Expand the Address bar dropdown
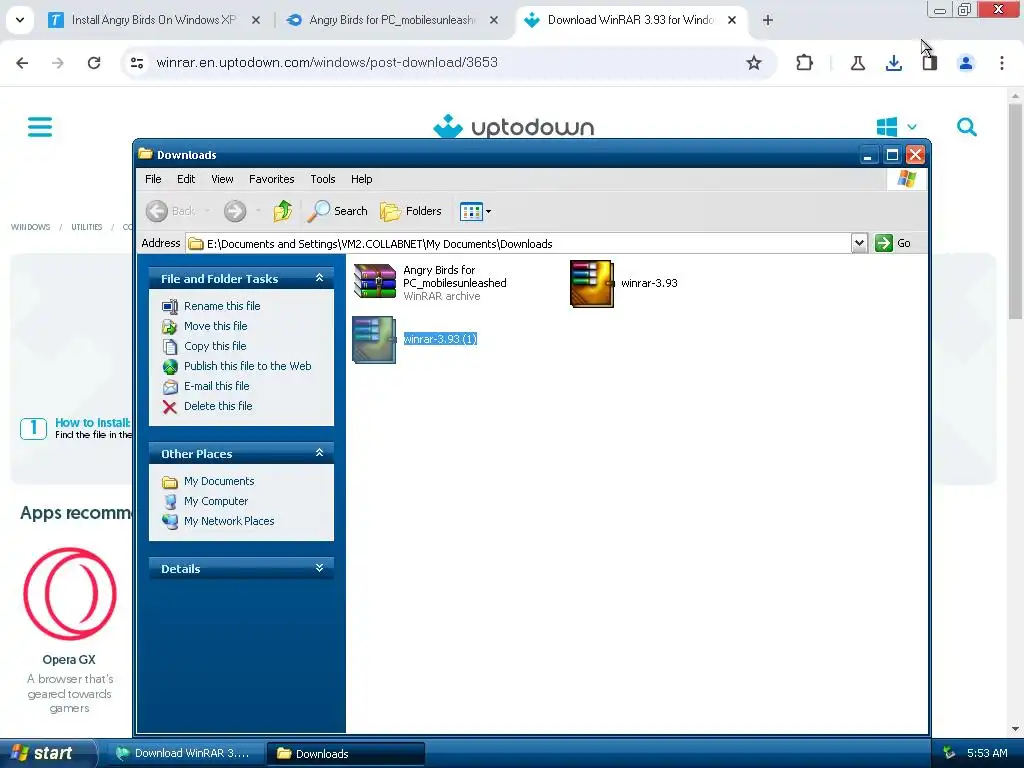This screenshot has width=1024, height=768. (x=859, y=243)
